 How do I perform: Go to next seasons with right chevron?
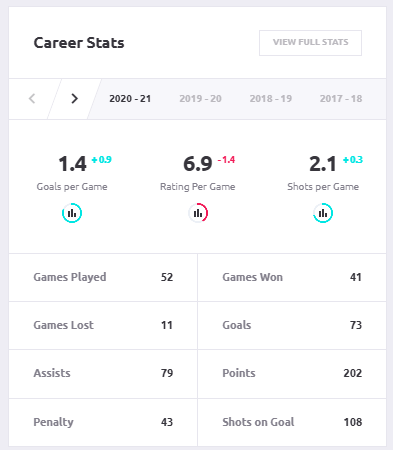coord(74,99)
